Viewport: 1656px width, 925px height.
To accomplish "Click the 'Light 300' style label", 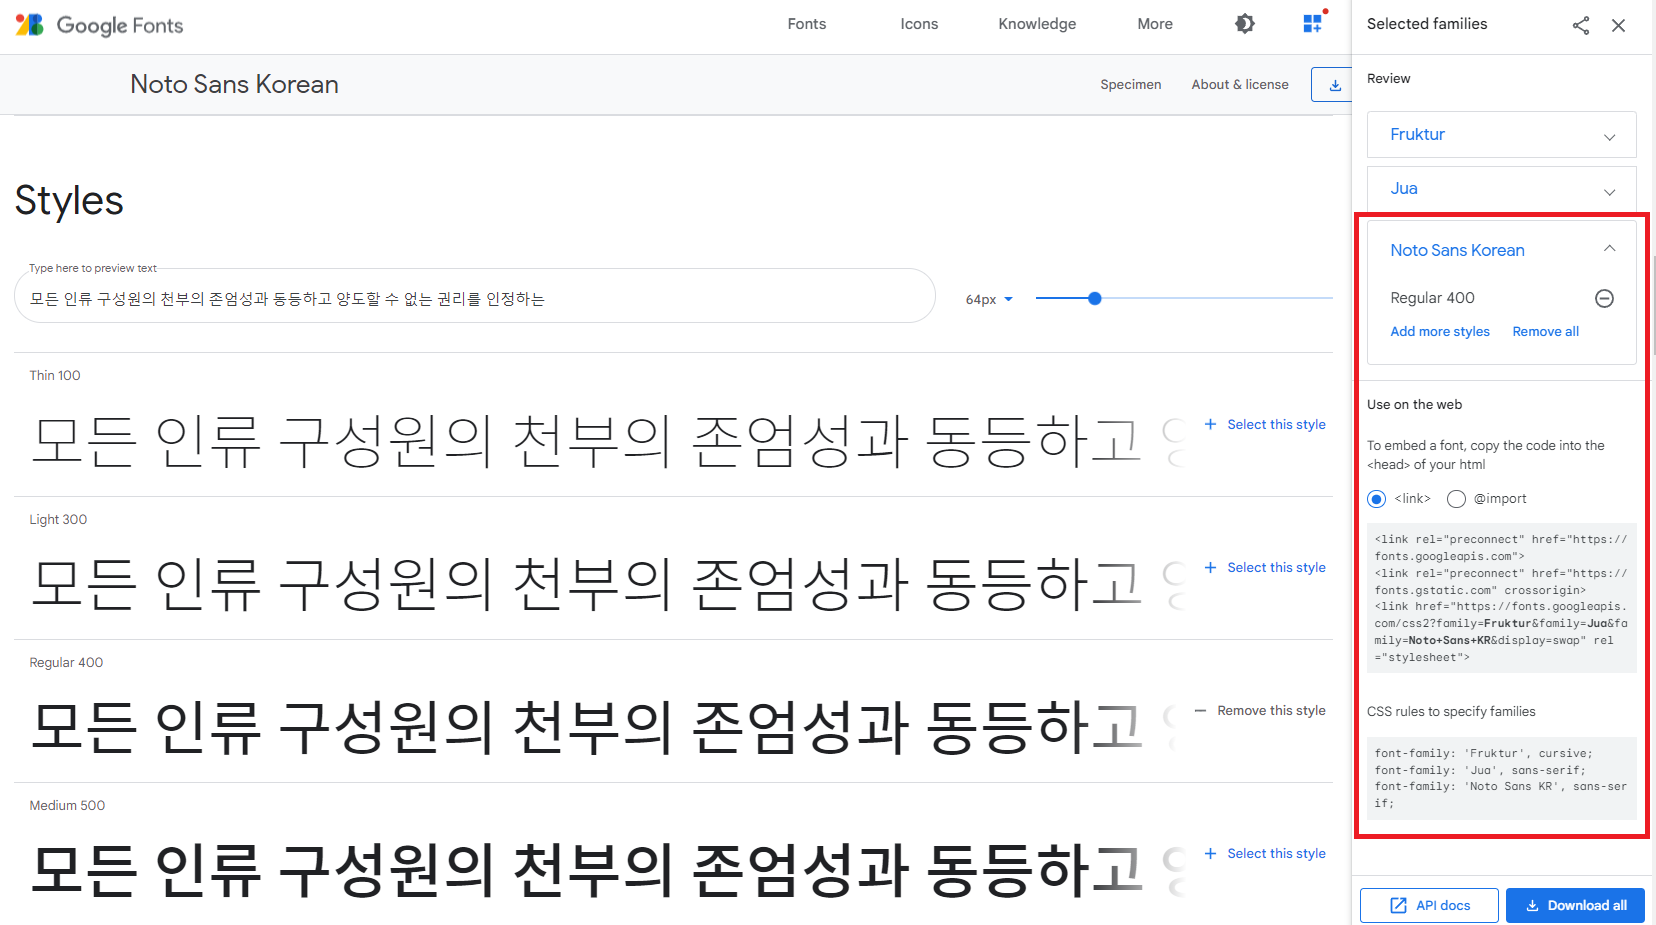I will [x=58, y=520].
